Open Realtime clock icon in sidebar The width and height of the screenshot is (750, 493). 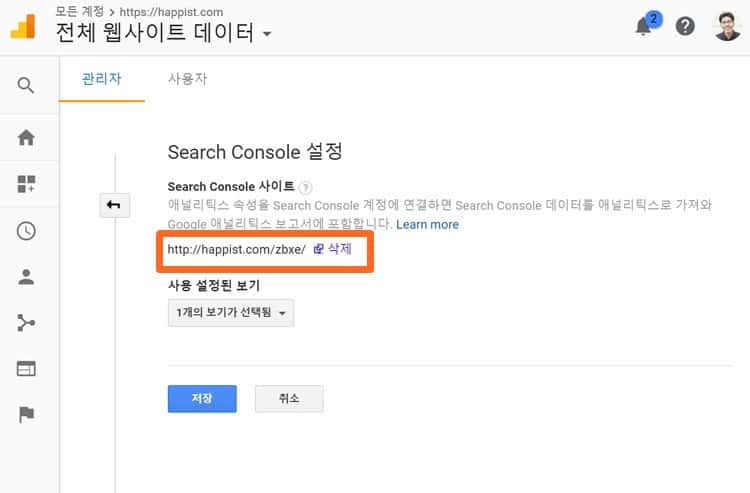click(x=27, y=231)
